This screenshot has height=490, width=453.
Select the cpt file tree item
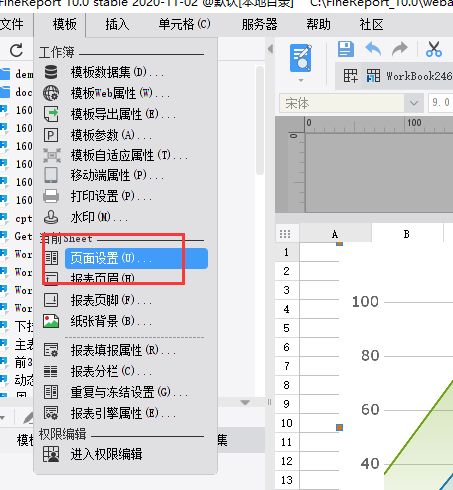16,219
